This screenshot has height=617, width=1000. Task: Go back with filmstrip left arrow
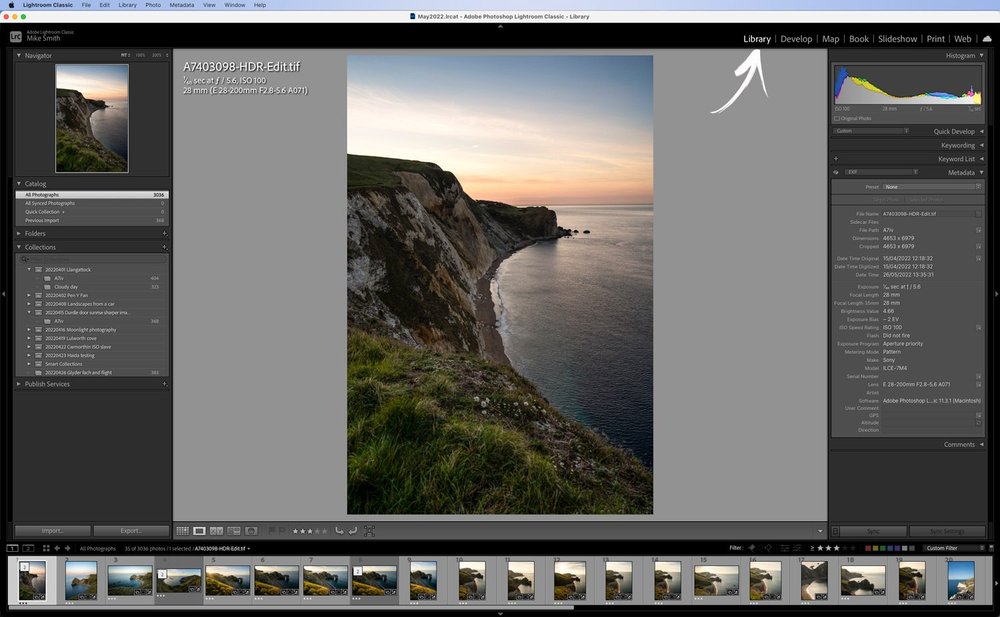point(57,548)
